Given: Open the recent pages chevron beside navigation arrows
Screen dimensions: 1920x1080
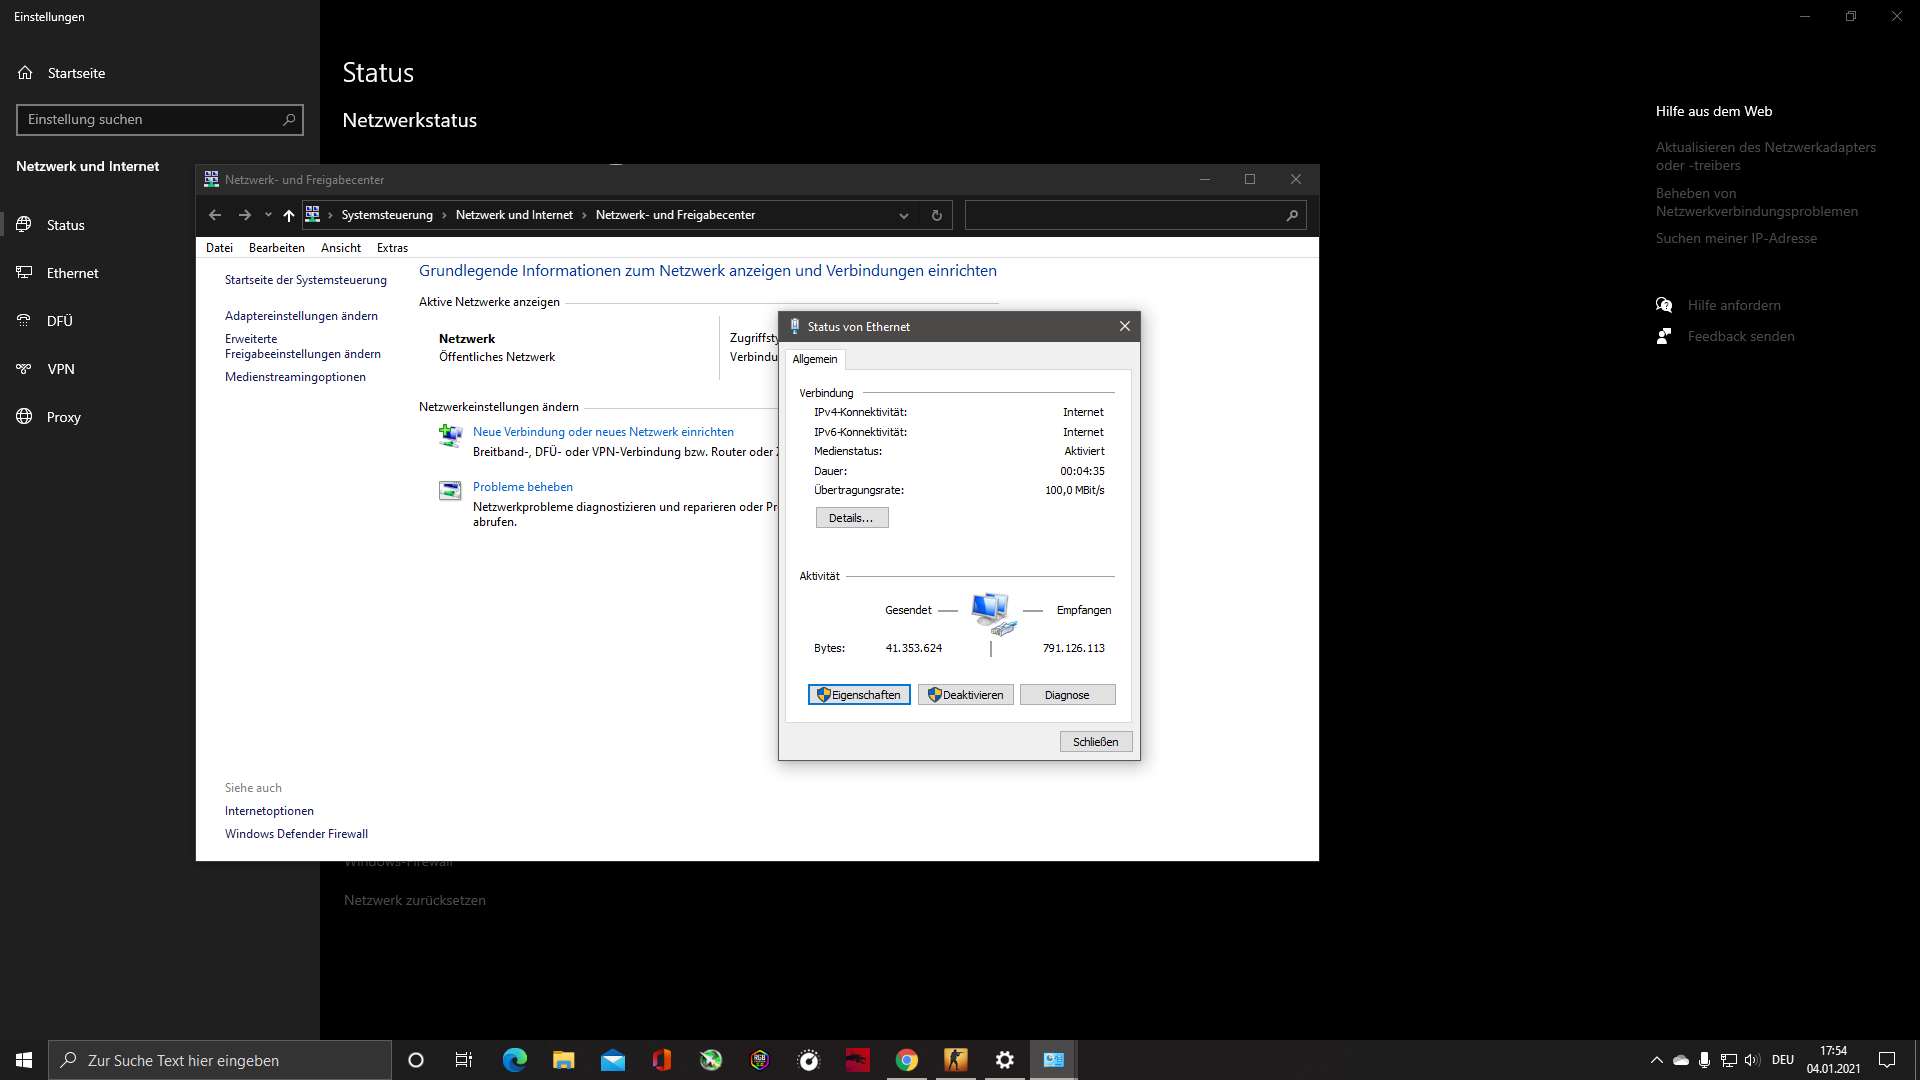Looking at the screenshot, I should tap(268, 215).
